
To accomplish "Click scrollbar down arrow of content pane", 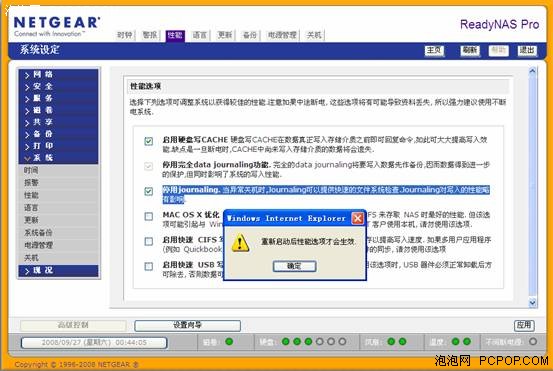I will coord(533,302).
